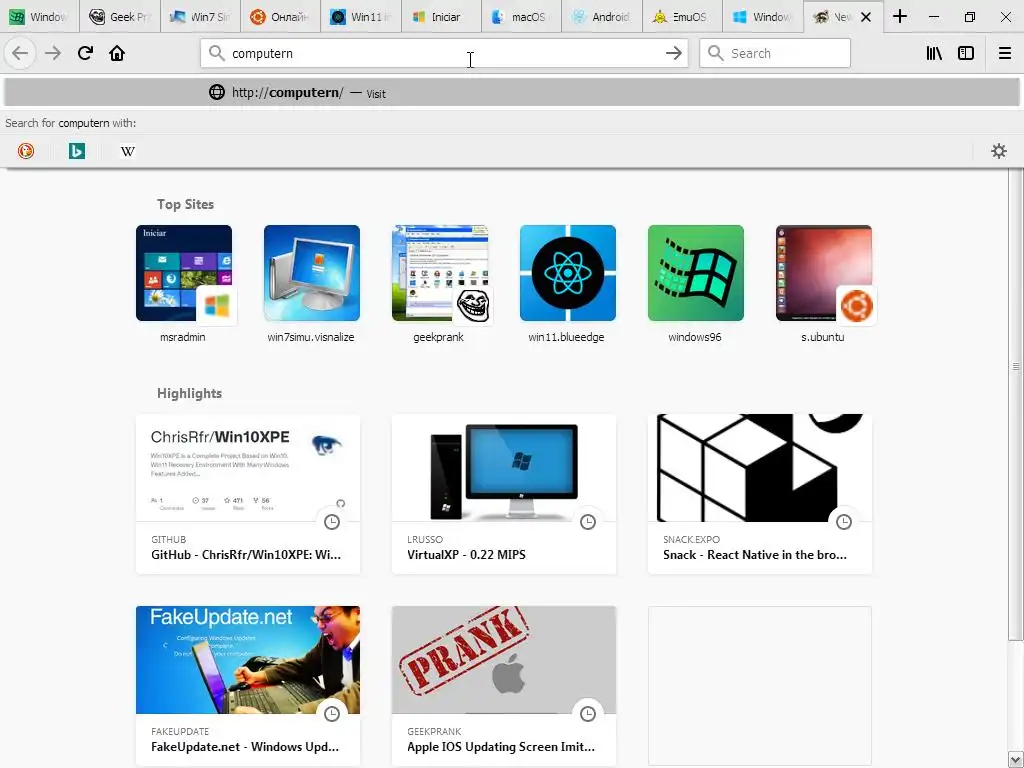Screen dimensions: 1024x768
Task: Visit http://computern/ suggestion
Action: point(511,92)
